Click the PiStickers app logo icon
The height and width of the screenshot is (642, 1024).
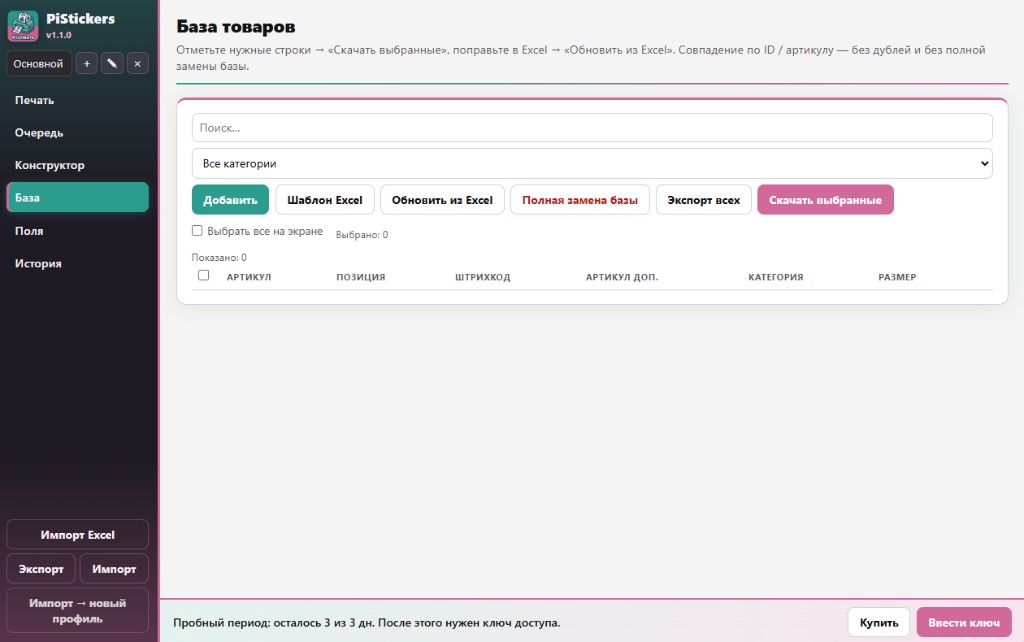pyautogui.click(x=23, y=26)
